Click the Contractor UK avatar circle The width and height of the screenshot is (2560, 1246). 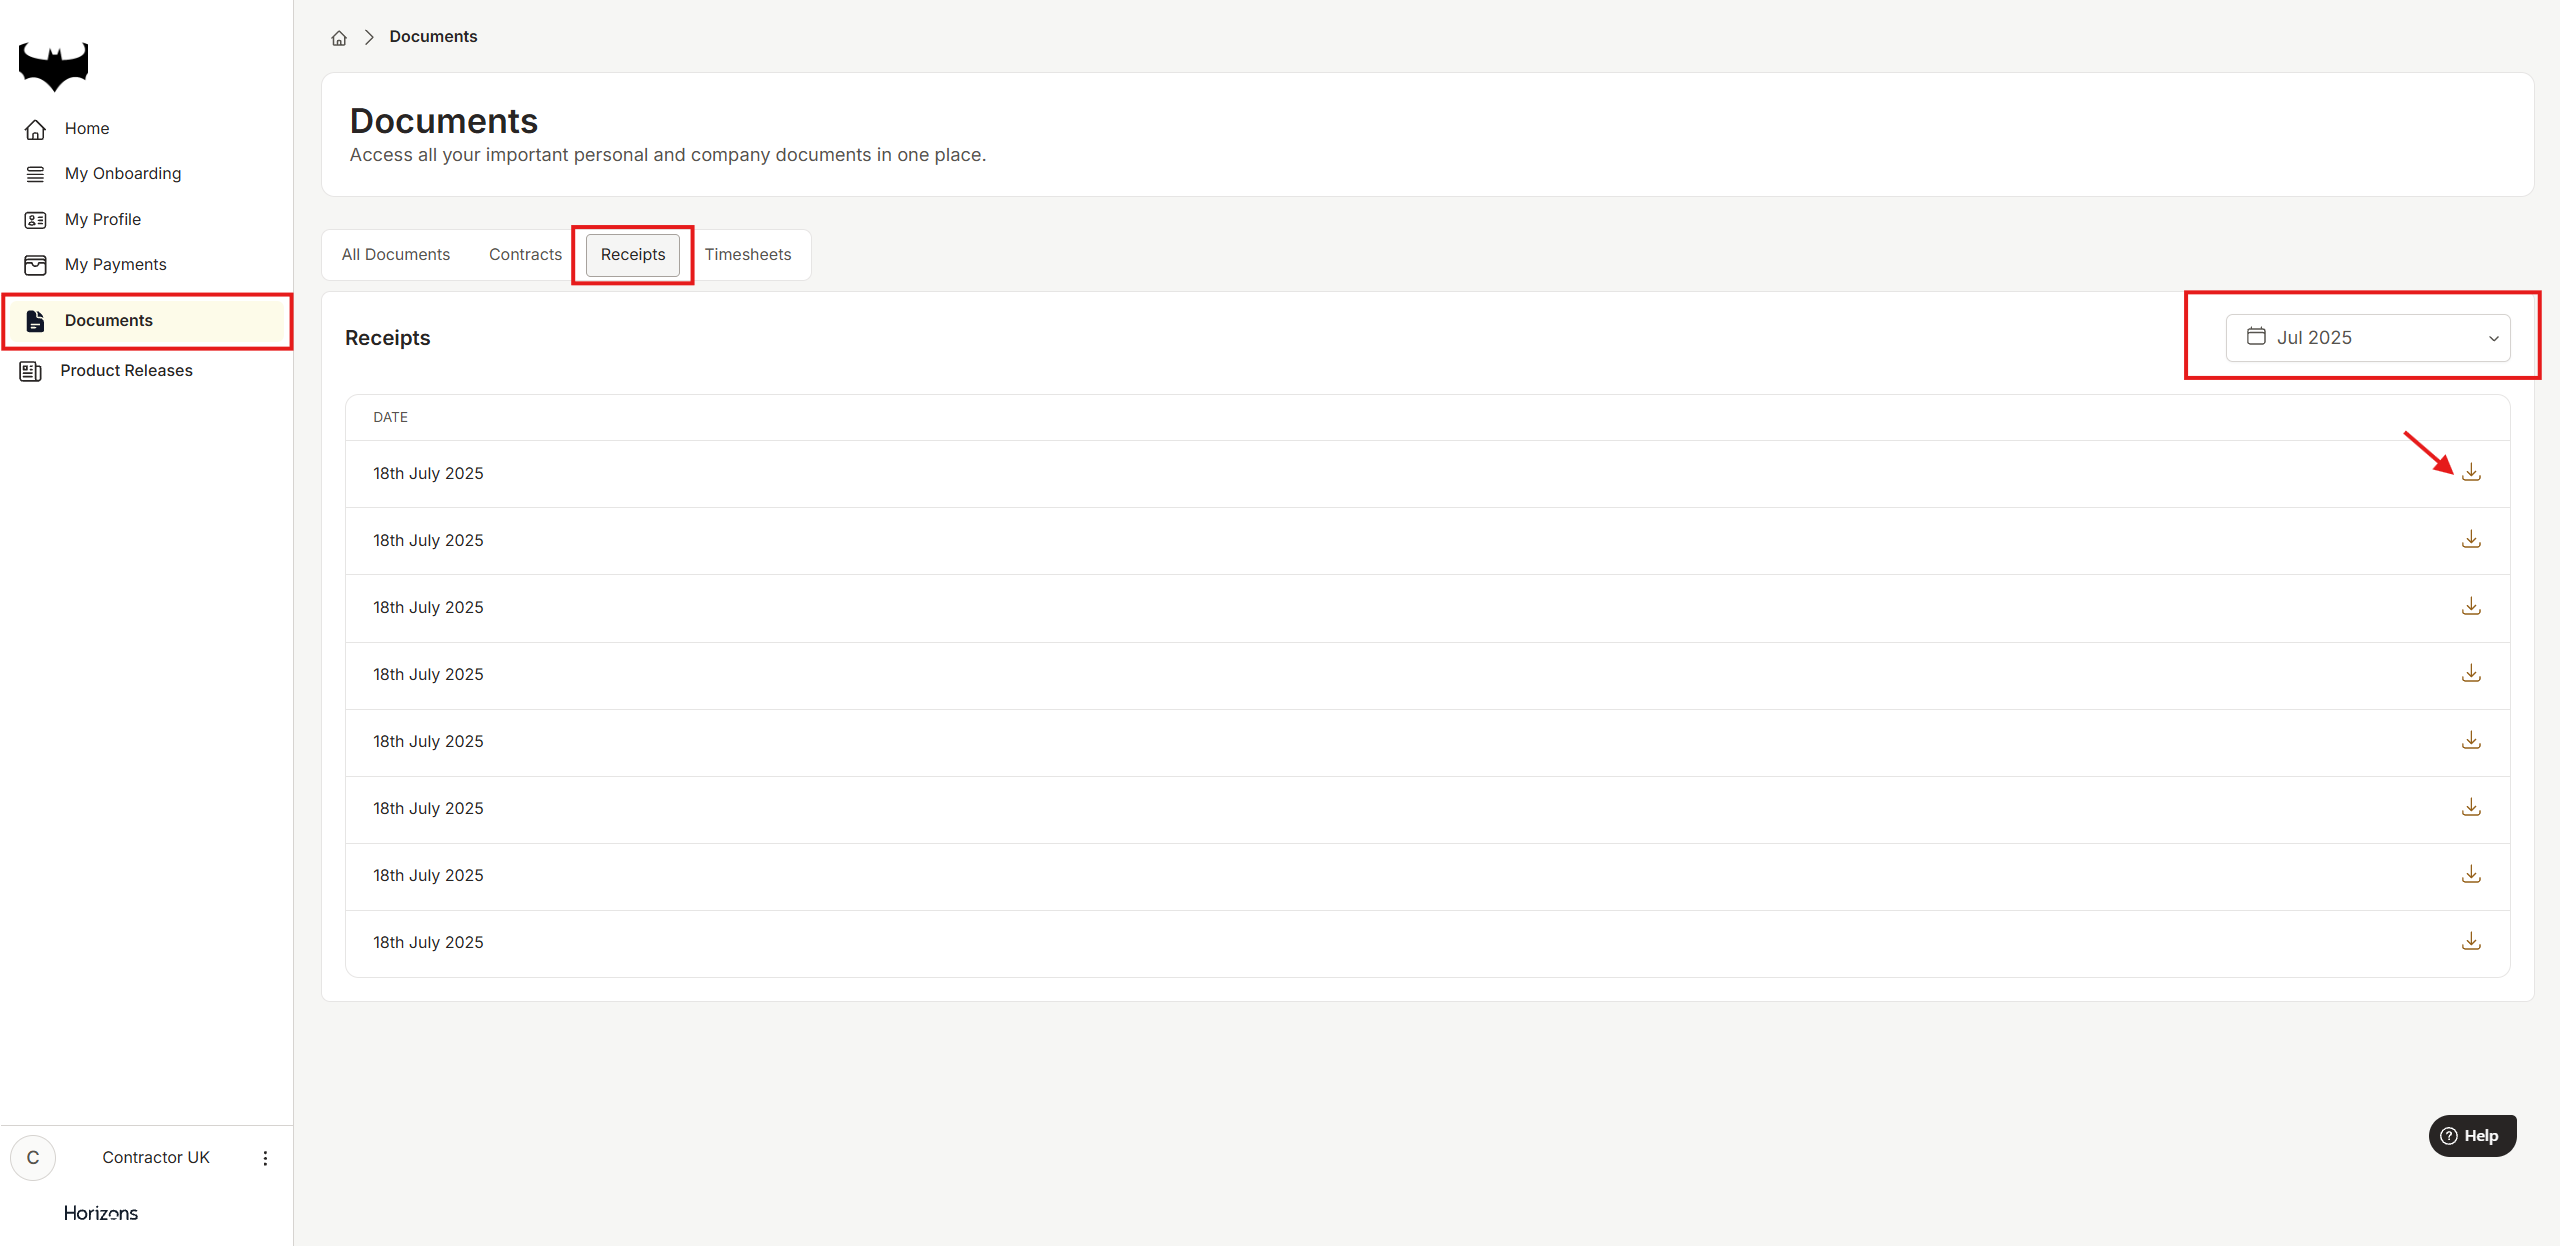33,1158
